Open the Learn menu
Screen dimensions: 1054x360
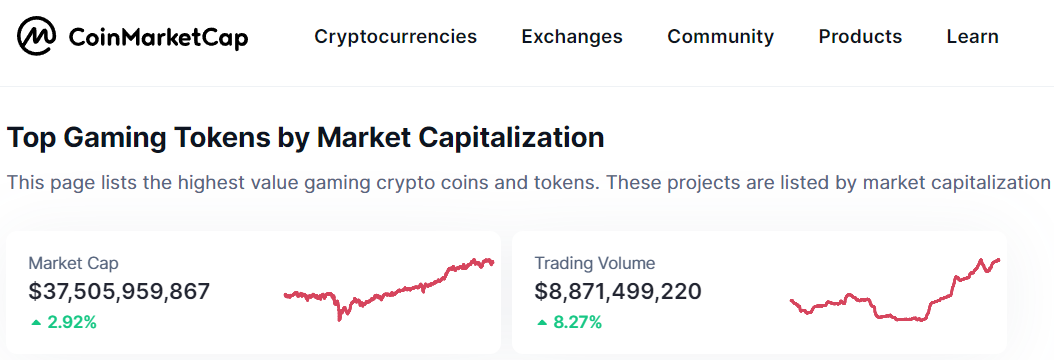pos(973,36)
